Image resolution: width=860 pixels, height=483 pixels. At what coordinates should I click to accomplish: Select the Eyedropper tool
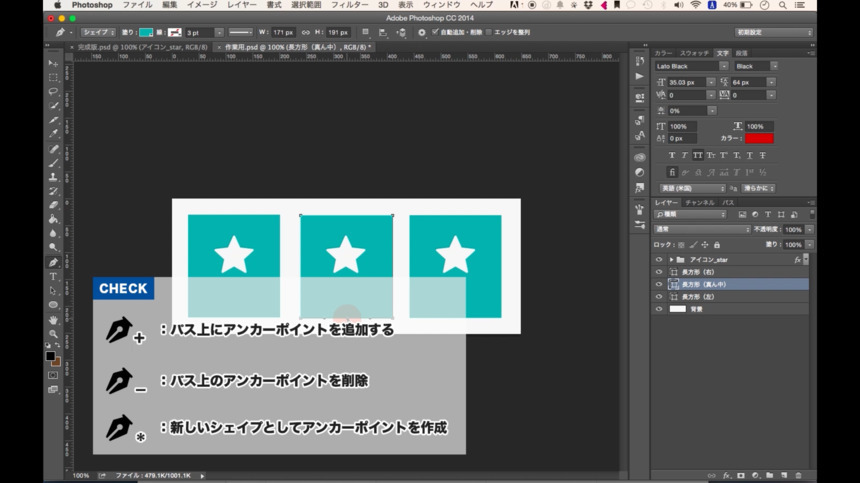(53, 134)
